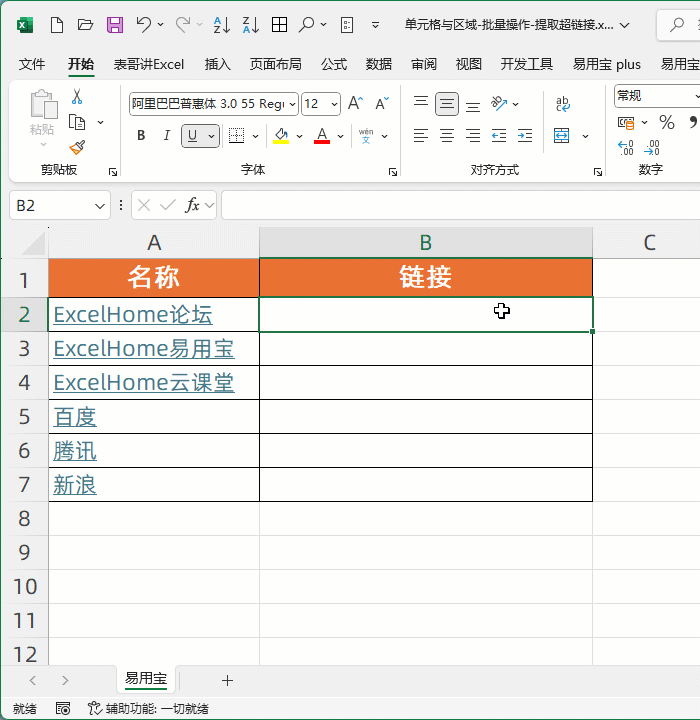Viewport: 700px width, 720px height.
Task: Expand the font size dropdown
Action: tap(334, 104)
